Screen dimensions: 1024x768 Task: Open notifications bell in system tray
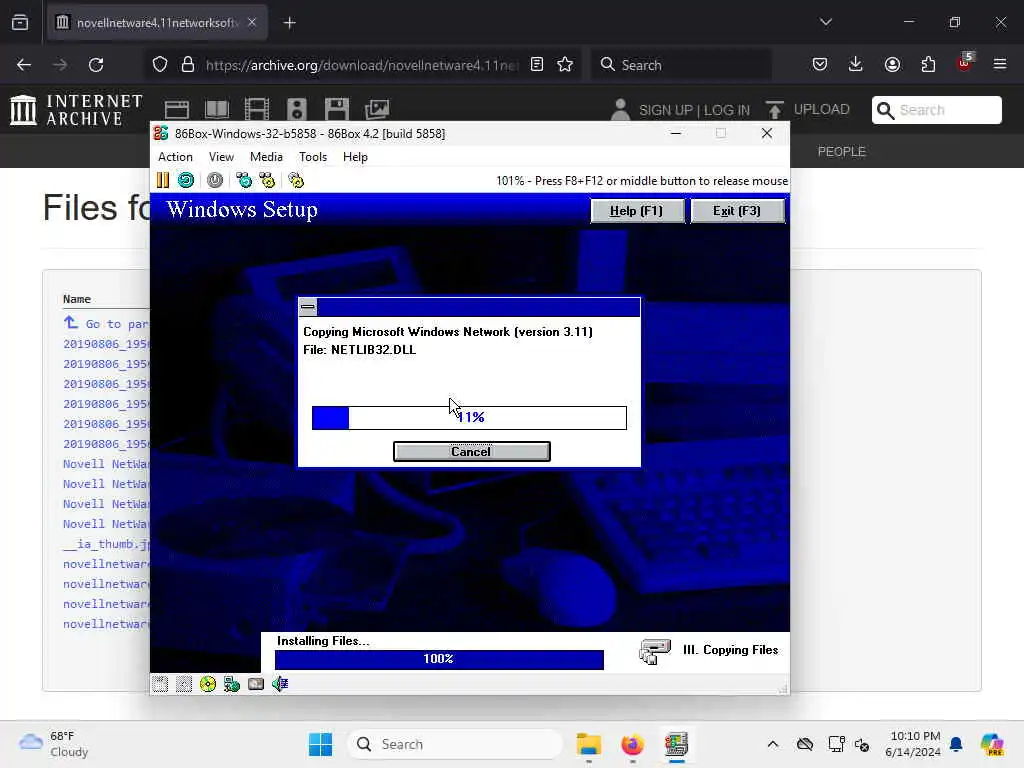pyautogui.click(x=956, y=744)
